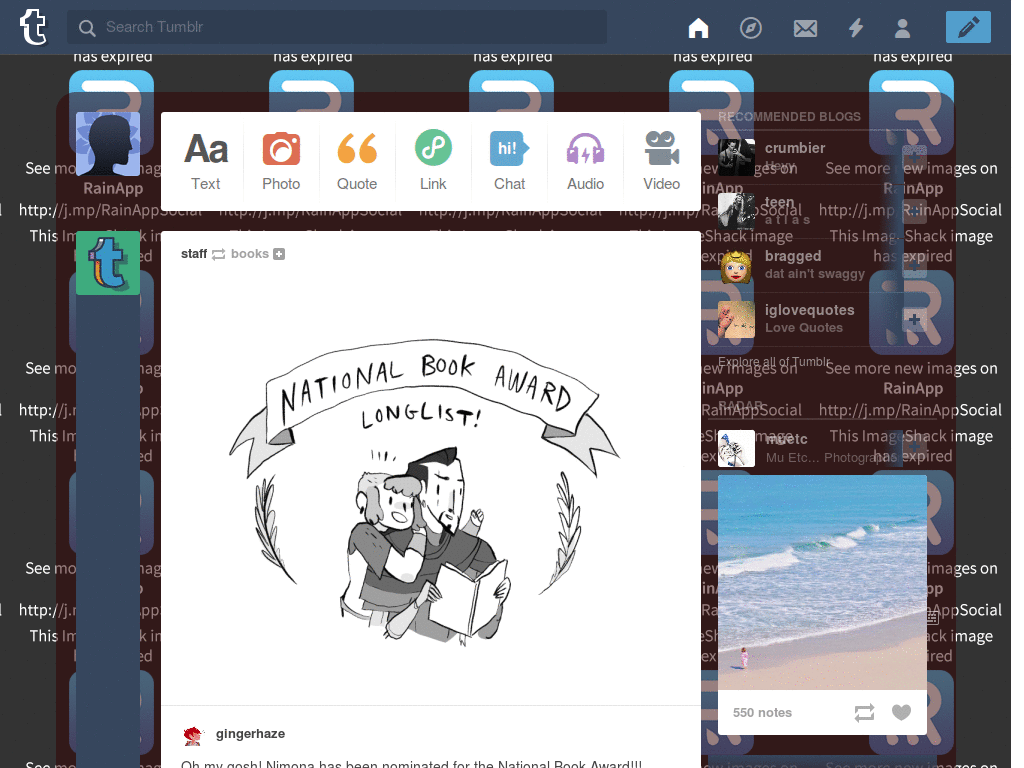Click the gingerhaze avatar
This screenshot has height=768, width=1024.
tap(193, 735)
